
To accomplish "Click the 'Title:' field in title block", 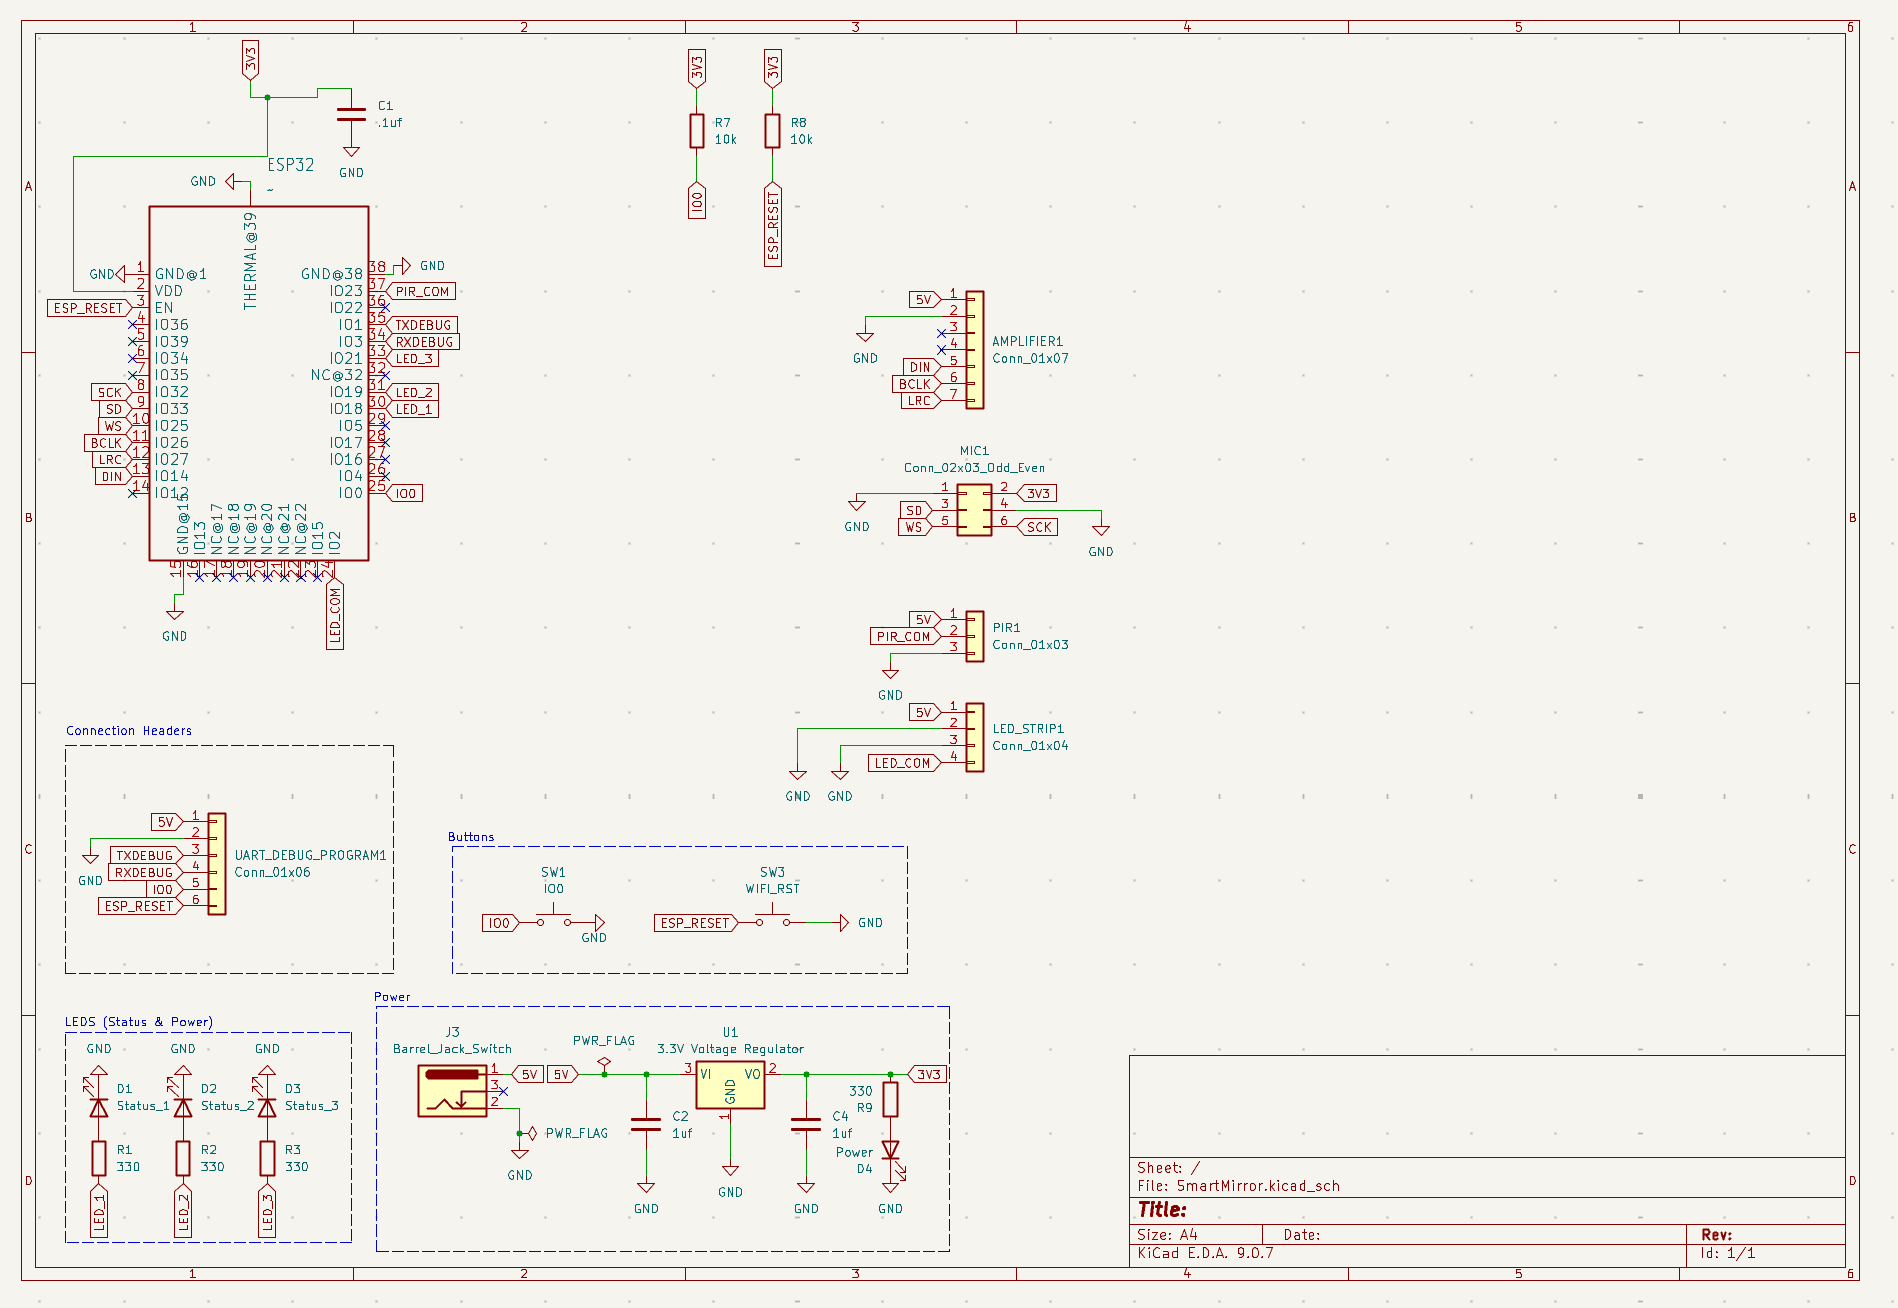I will pyautogui.click(x=1162, y=1210).
